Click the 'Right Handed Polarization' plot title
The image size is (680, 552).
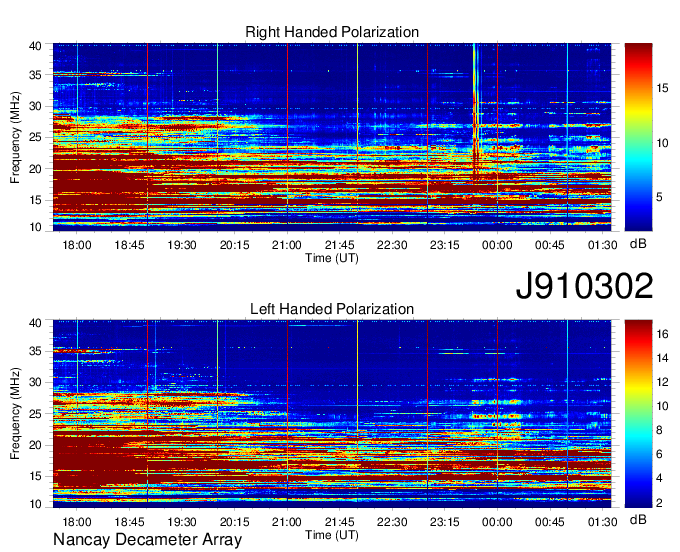[332, 32]
